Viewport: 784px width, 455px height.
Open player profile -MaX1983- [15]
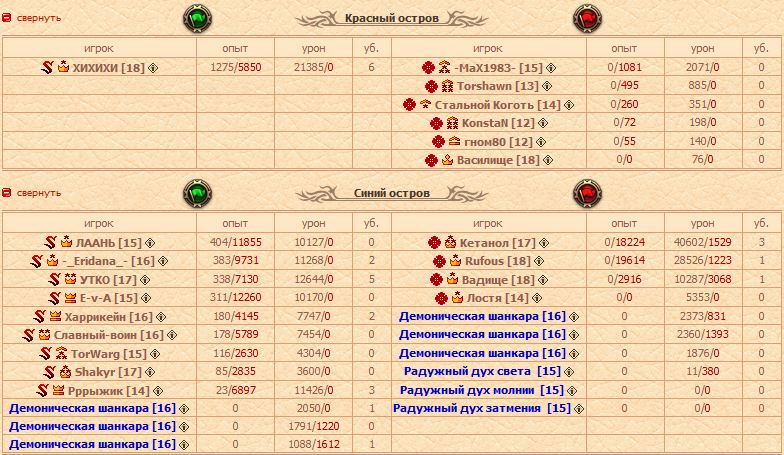point(498,68)
